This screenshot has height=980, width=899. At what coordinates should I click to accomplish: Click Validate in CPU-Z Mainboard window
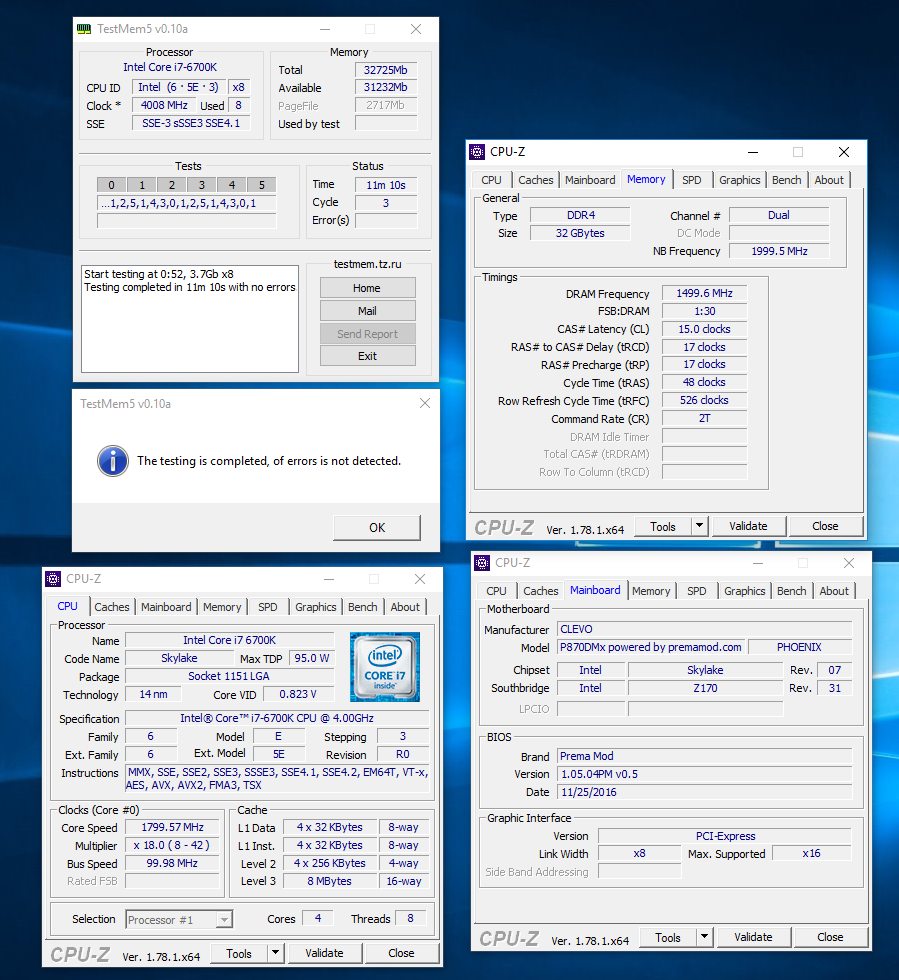pos(753,937)
